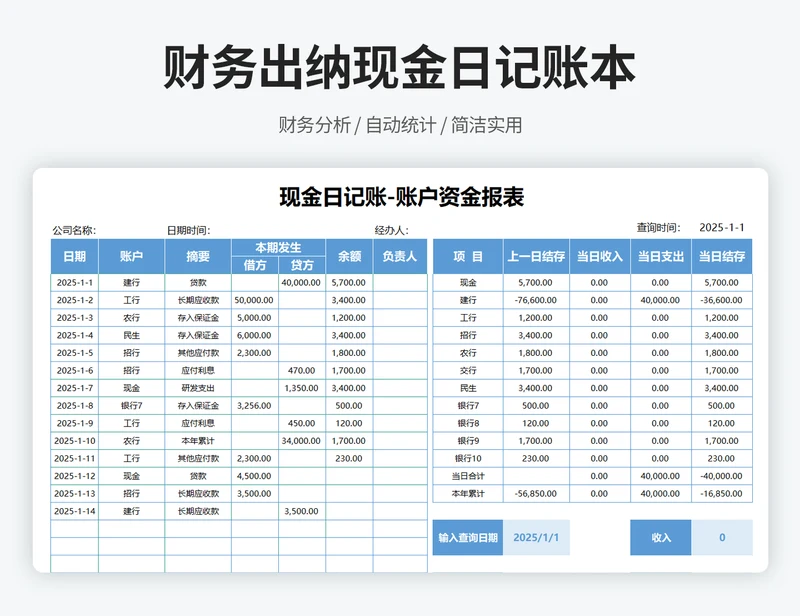The image size is (800, 616).
Task: Click the 当日收入 column header
Action: click(x=600, y=256)
